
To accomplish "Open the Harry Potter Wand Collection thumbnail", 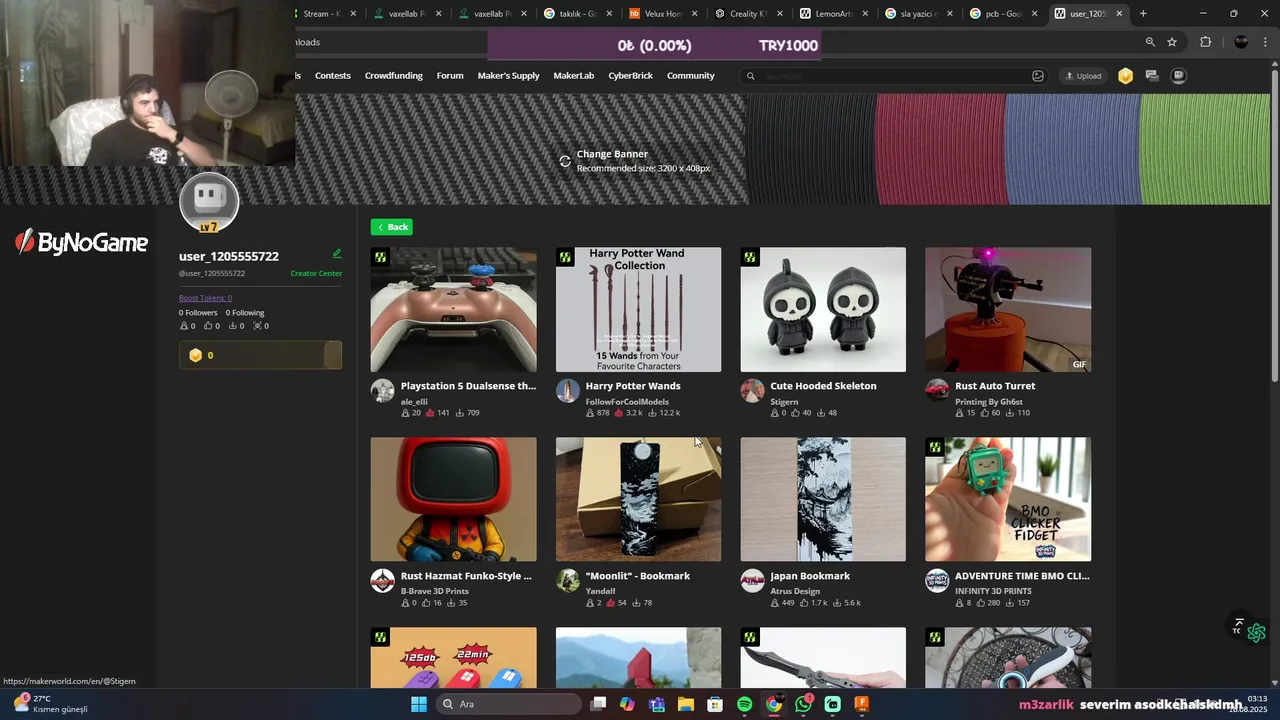I will 638,310.
